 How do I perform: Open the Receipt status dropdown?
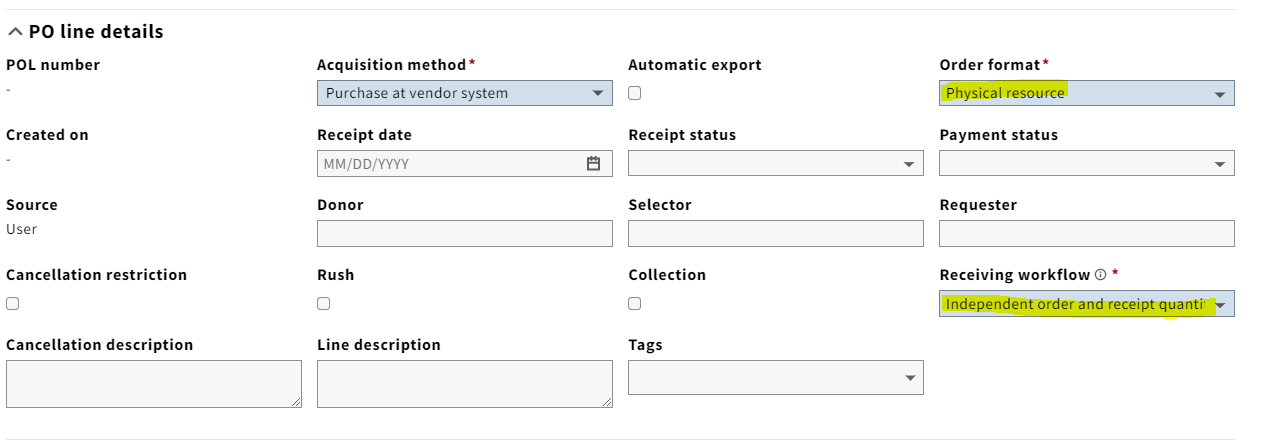click(x=776, y=163)
